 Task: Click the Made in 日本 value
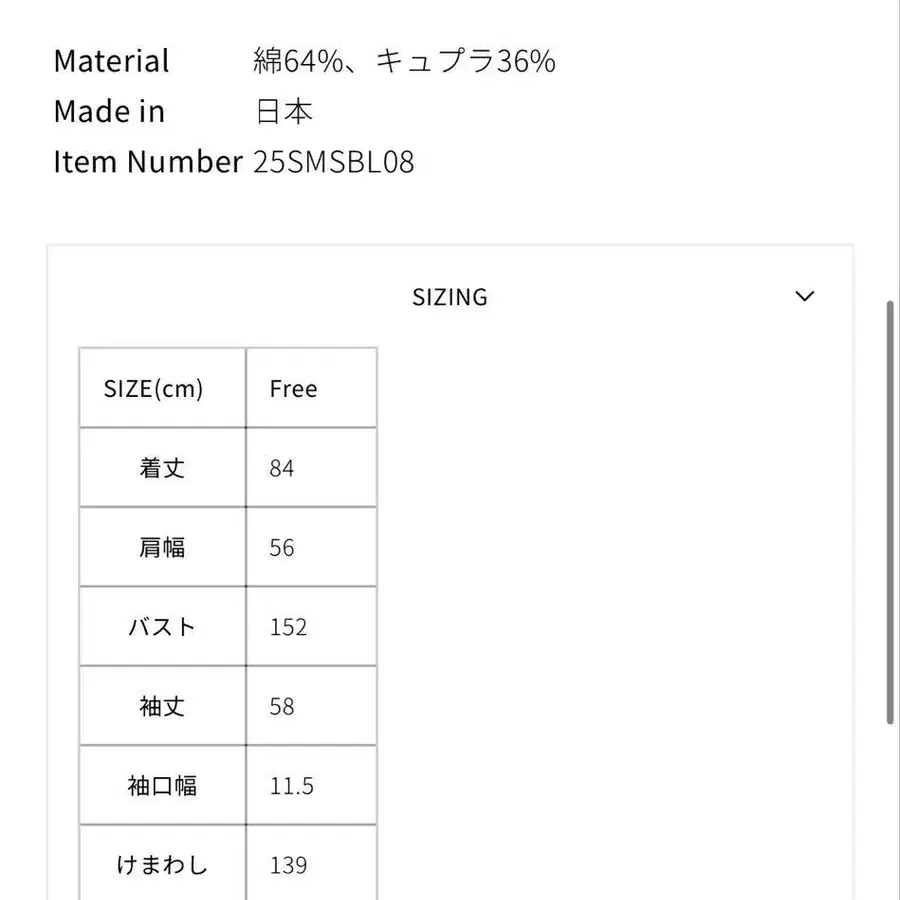[x=285, y=112]
